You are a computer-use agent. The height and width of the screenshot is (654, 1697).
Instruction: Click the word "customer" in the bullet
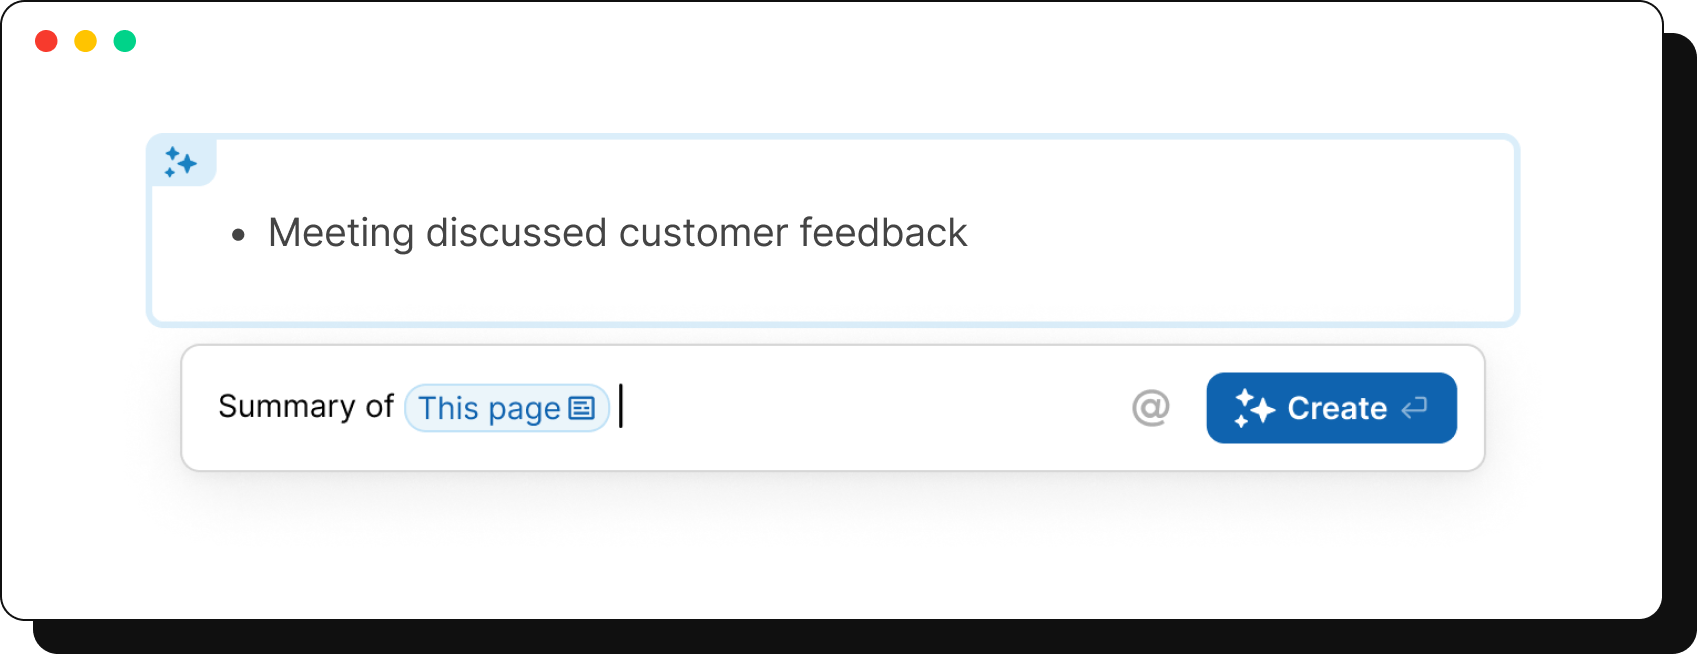pos(703,233)
